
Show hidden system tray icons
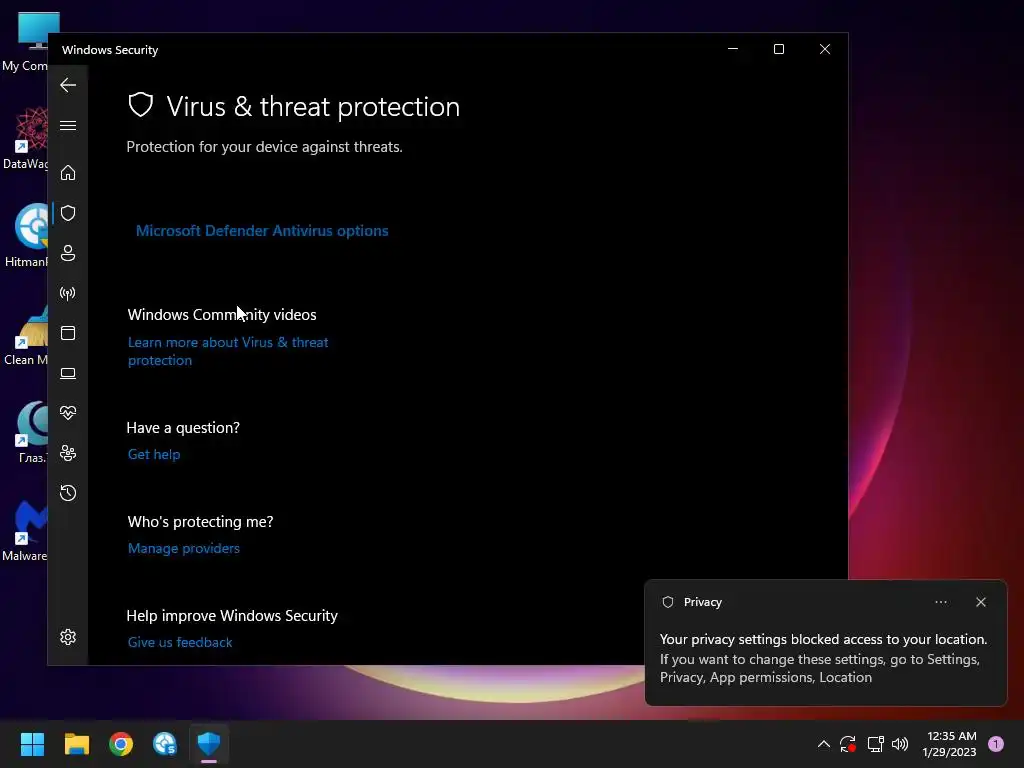coord(824,744)
